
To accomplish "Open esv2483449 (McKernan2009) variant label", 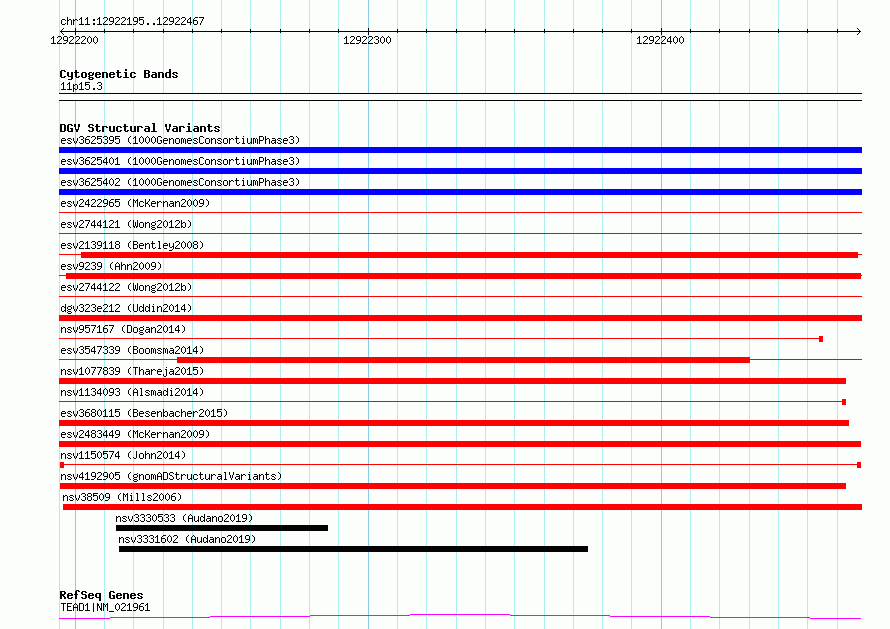I will 135,434.
